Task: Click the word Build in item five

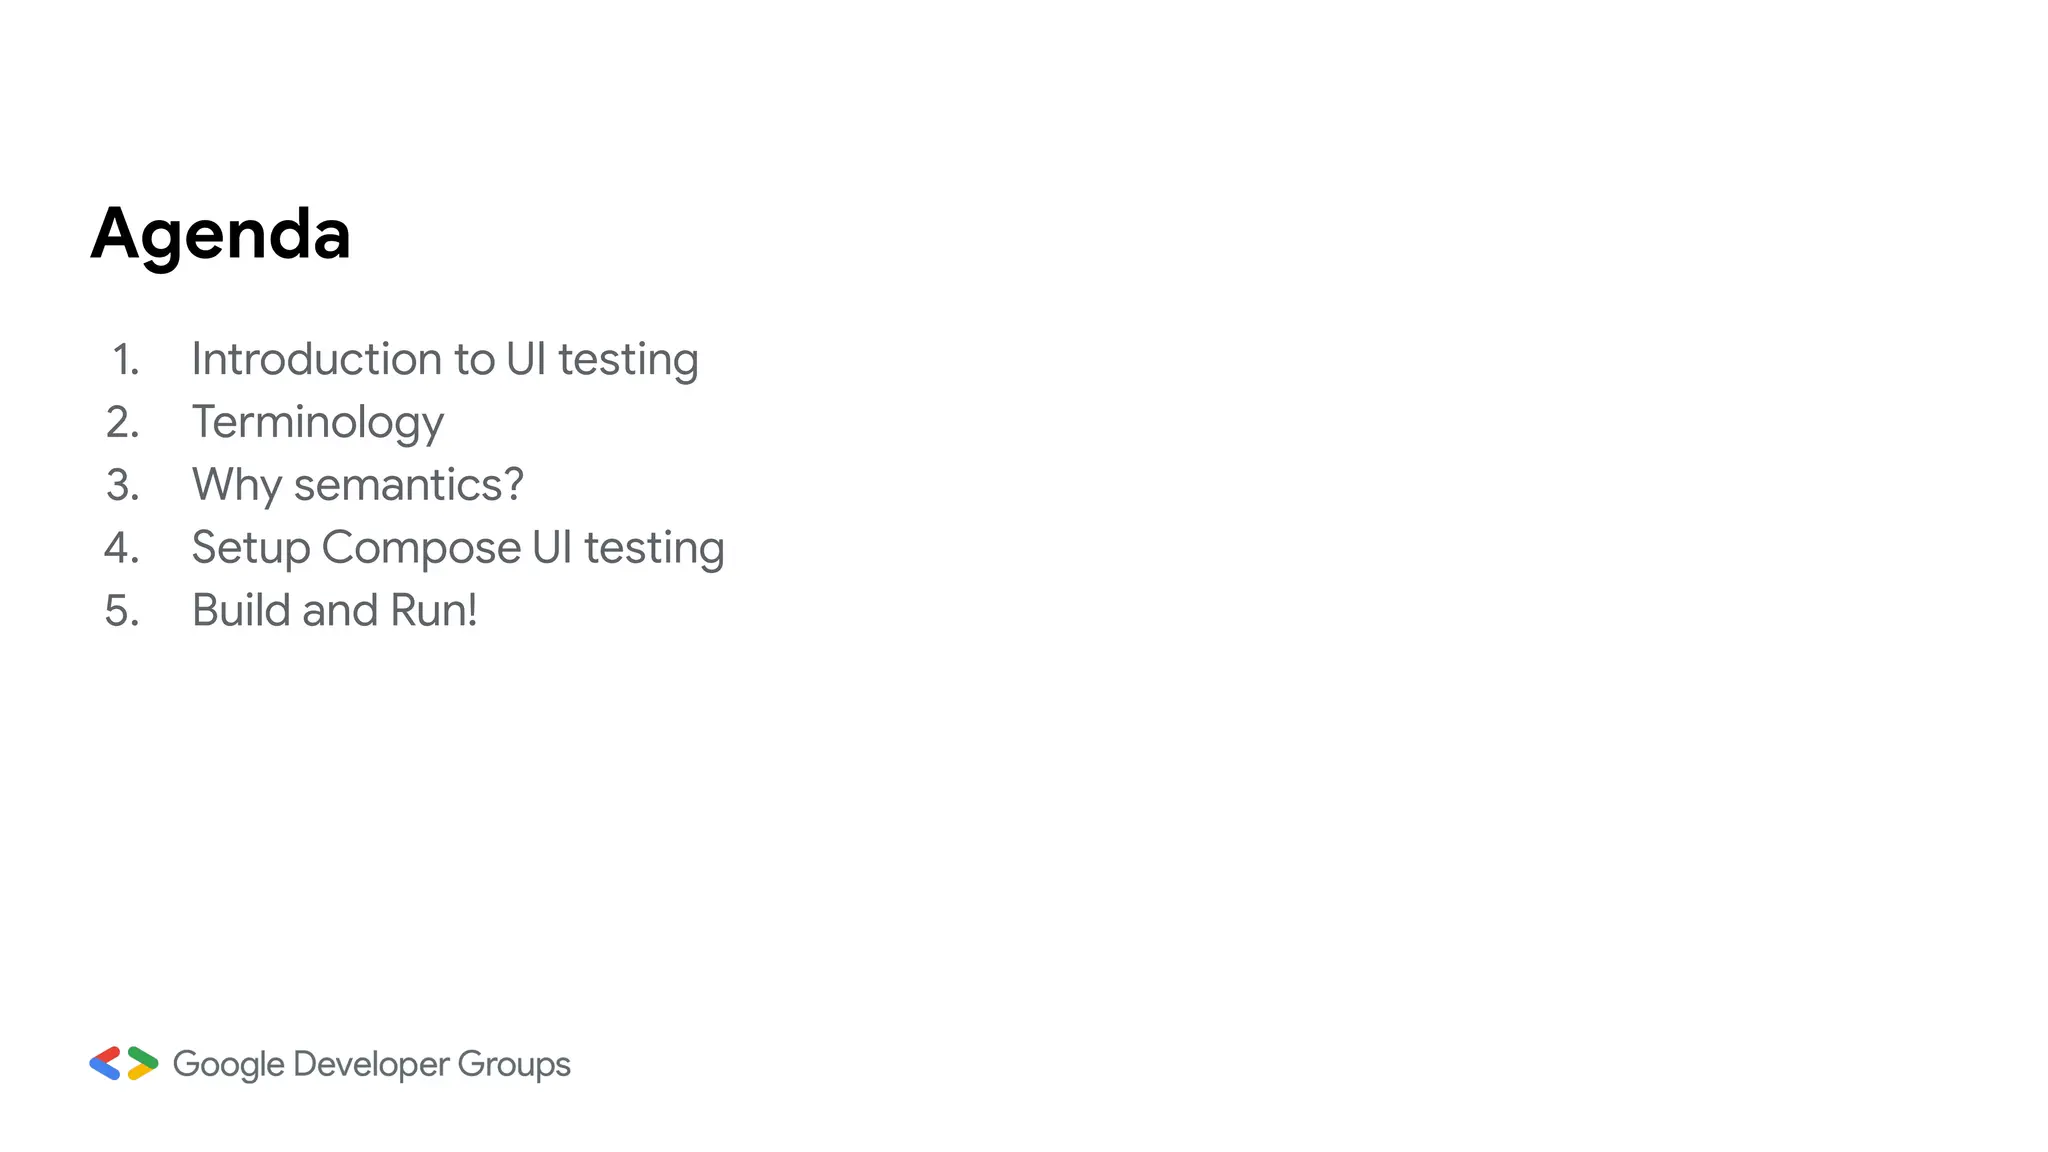Action: (240, 610)
